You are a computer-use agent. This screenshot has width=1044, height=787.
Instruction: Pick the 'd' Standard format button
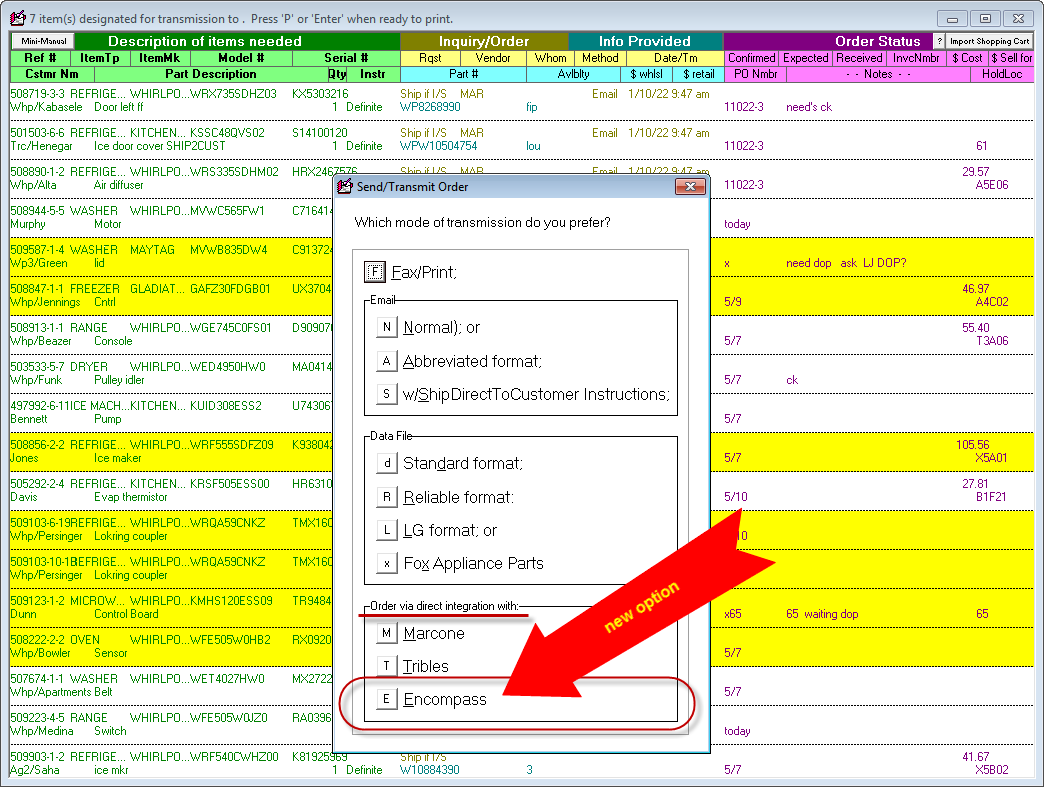(x=387, y=463)
